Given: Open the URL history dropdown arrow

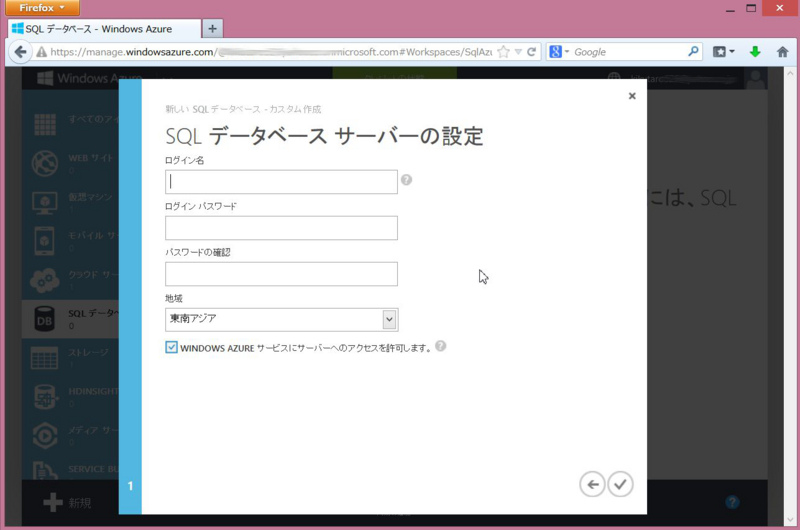Looking at the screenshot, I should [518, 52].
